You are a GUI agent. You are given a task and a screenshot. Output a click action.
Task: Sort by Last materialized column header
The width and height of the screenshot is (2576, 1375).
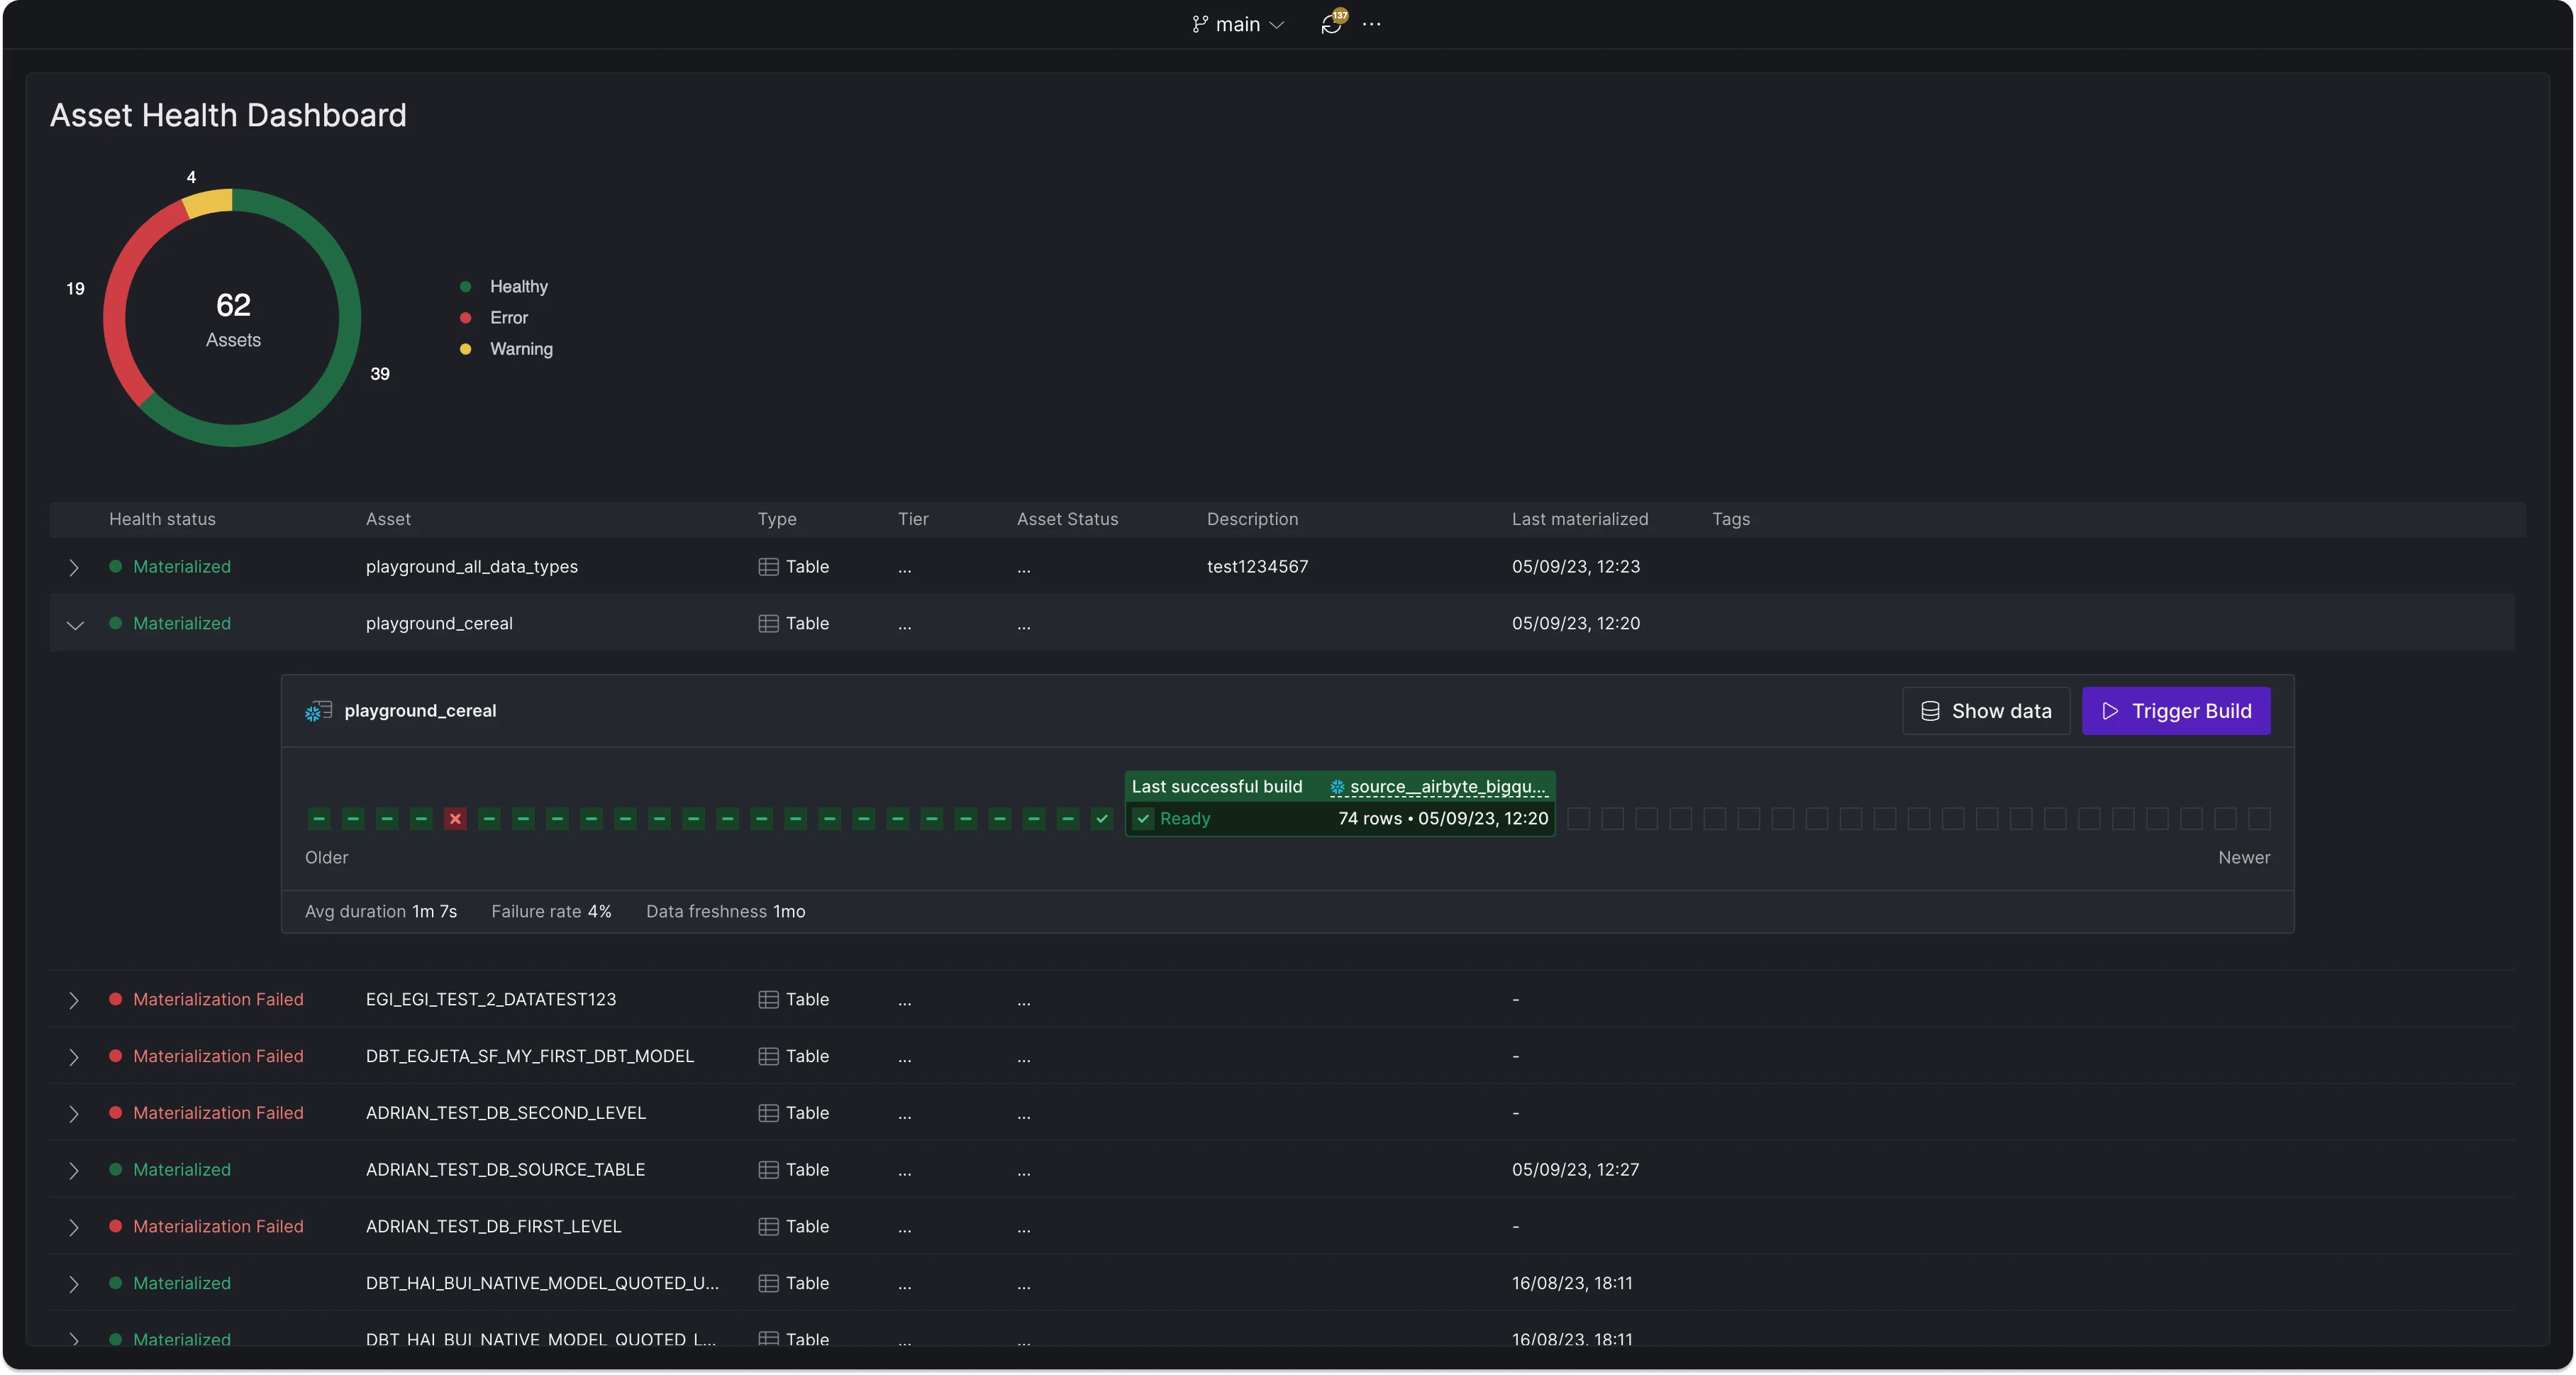click(x=1580, y=520)
